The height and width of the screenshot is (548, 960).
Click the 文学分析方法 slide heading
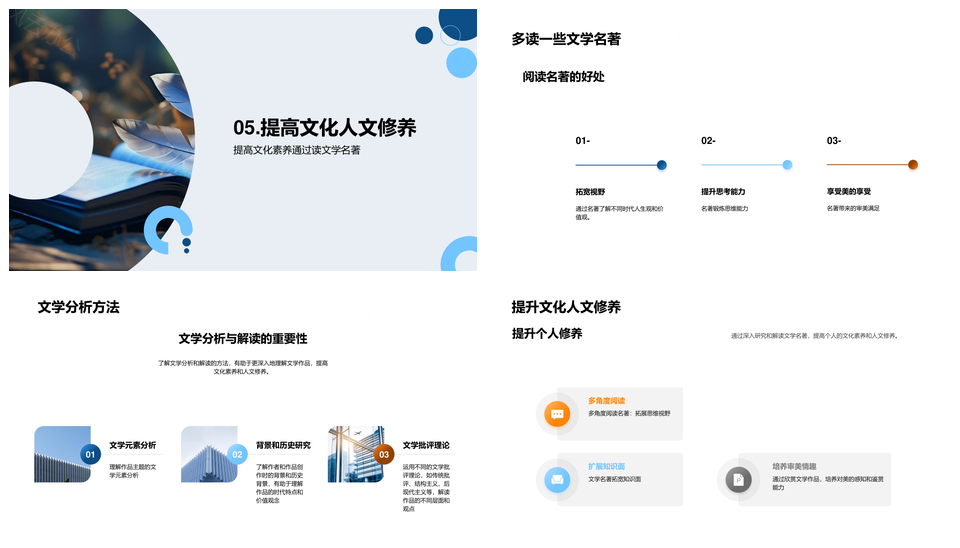click(x=78, y=307)
